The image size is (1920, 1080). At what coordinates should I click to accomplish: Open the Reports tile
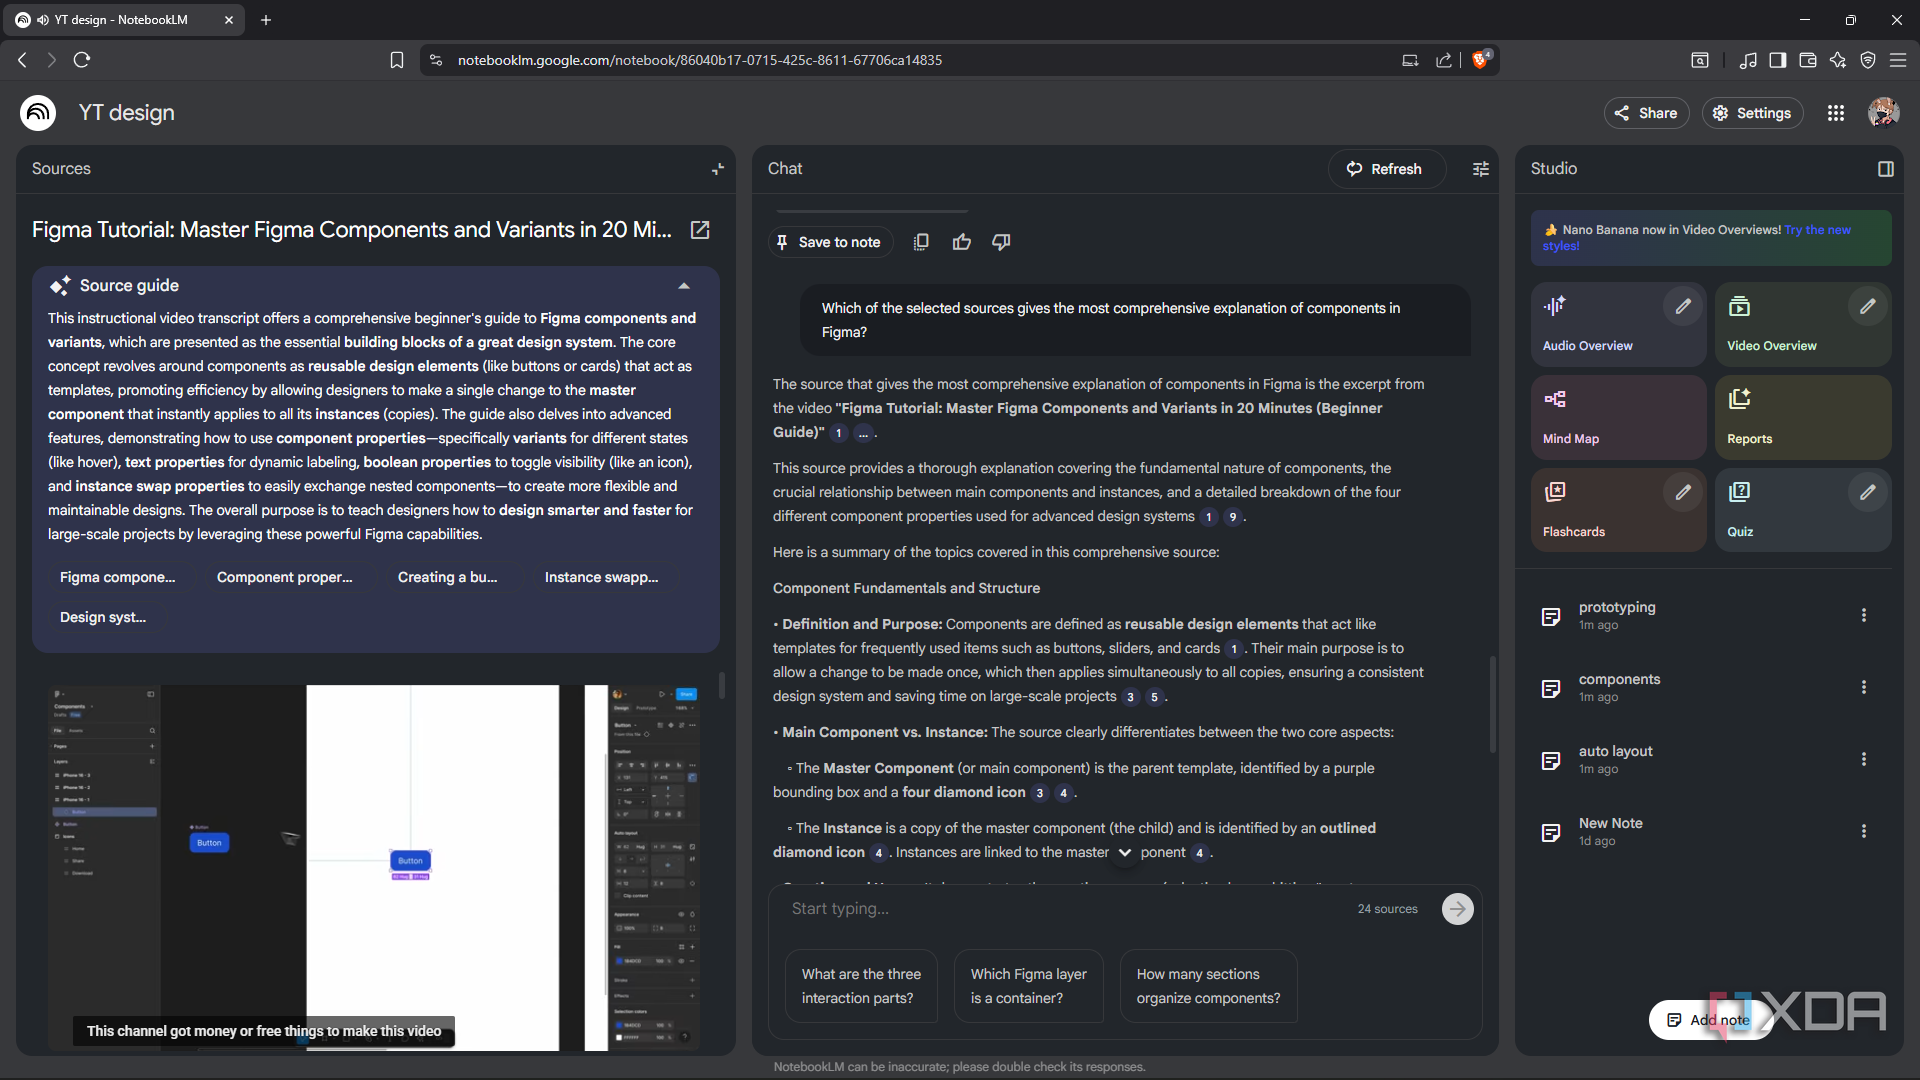click(x=1803, y=417)
